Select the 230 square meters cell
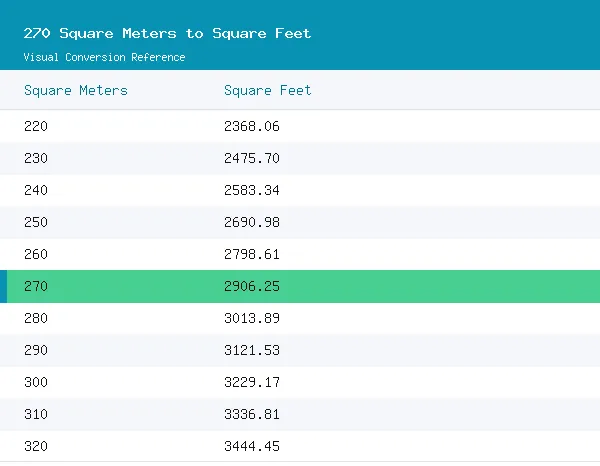Screen dimensions: 600x466 (36, 158)
